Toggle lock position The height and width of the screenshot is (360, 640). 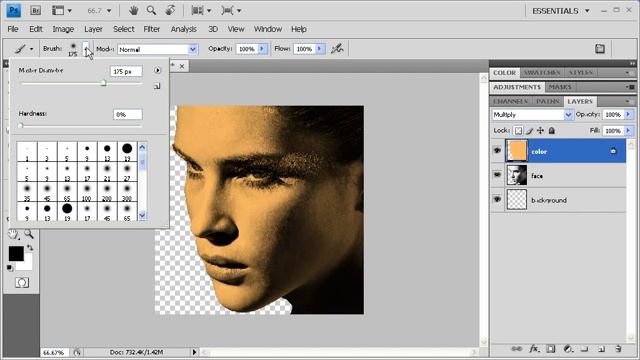540,131
